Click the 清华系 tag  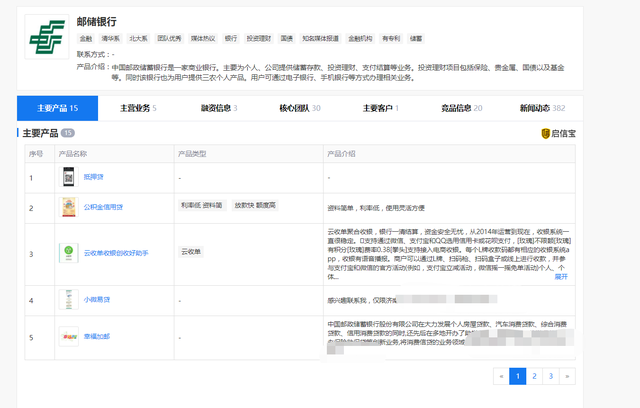point(111,38)
